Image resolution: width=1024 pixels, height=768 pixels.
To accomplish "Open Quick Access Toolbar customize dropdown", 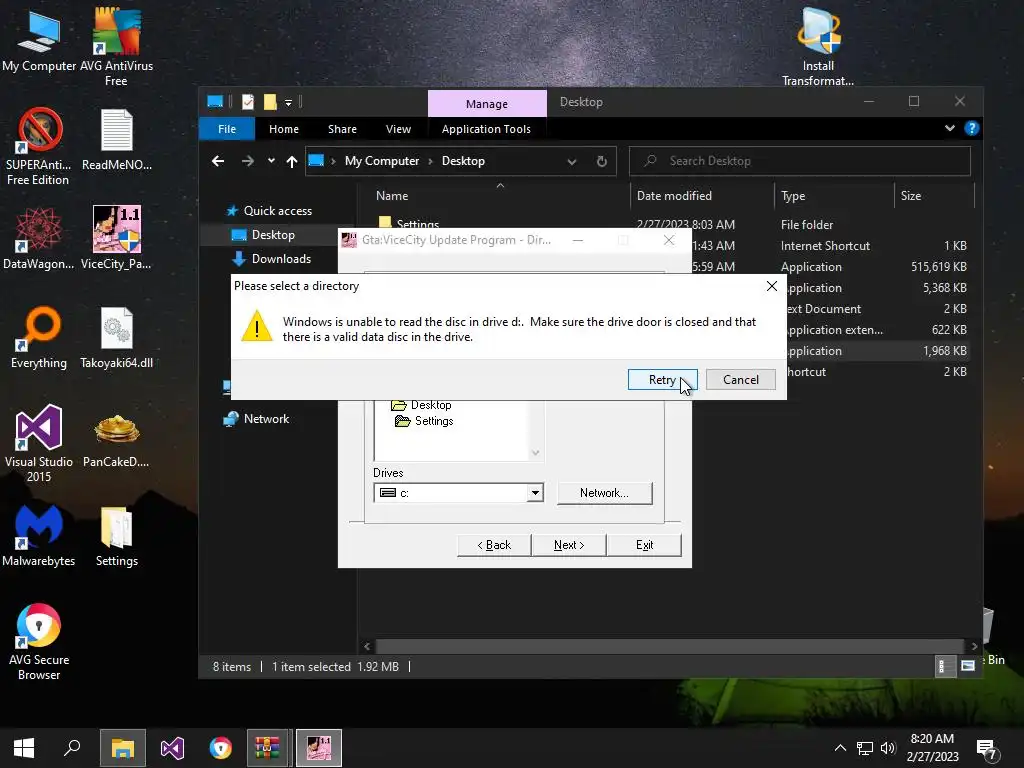I will [x=288, y=103].
